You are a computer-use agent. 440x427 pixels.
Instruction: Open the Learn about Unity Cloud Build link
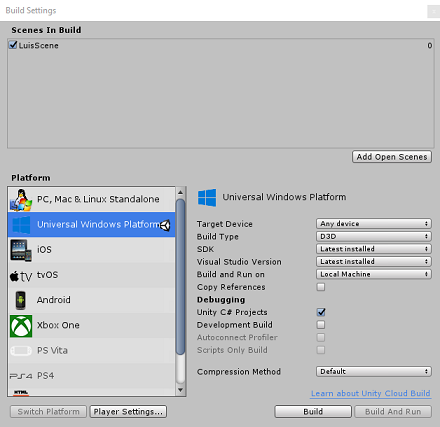coord(371,393)
